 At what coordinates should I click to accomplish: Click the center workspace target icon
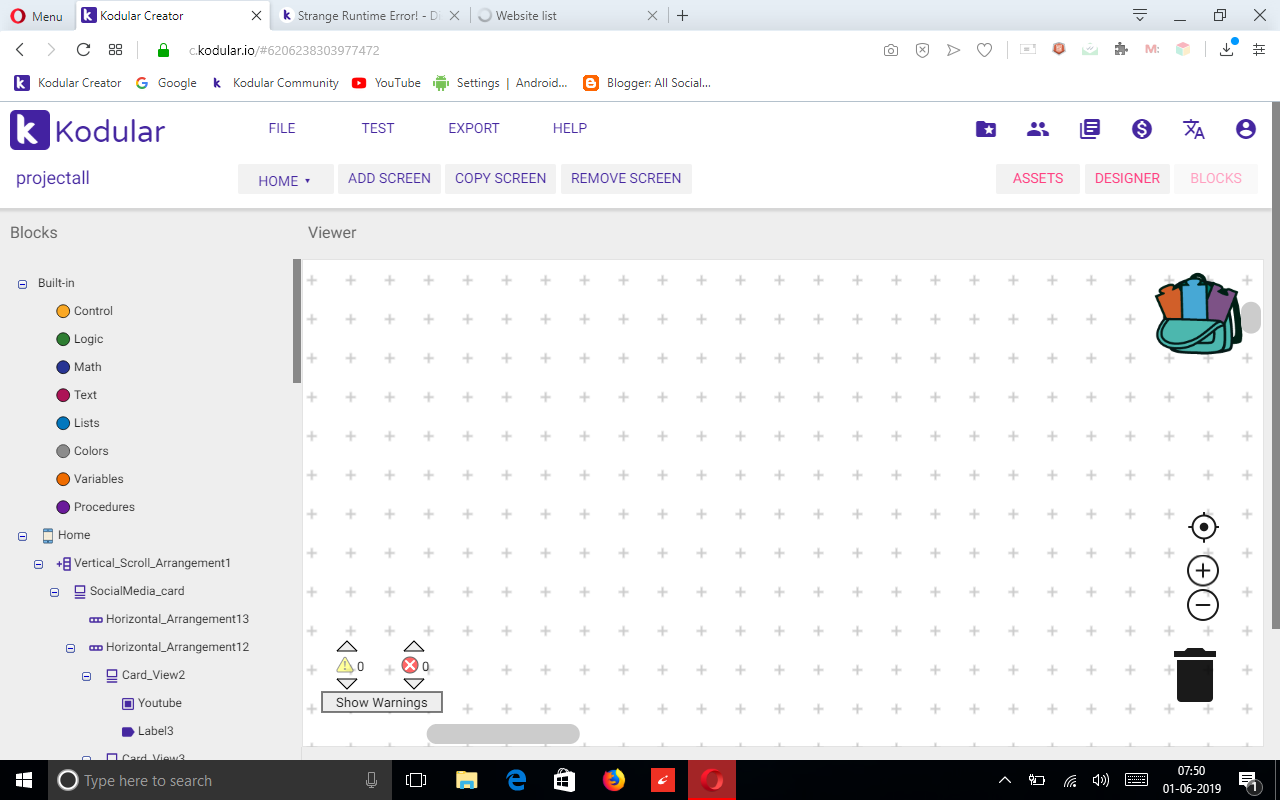pyautogui.click(x=1203, y=527)
